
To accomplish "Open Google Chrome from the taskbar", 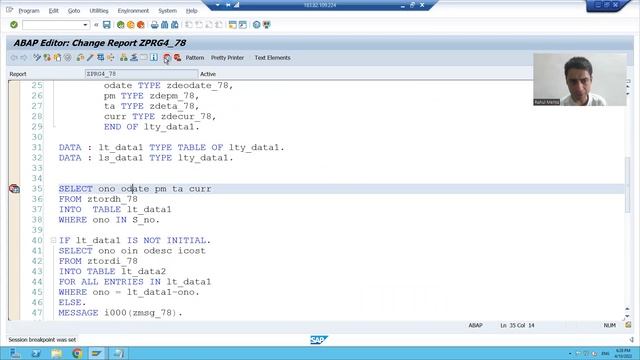I will [x=77, y=353].
